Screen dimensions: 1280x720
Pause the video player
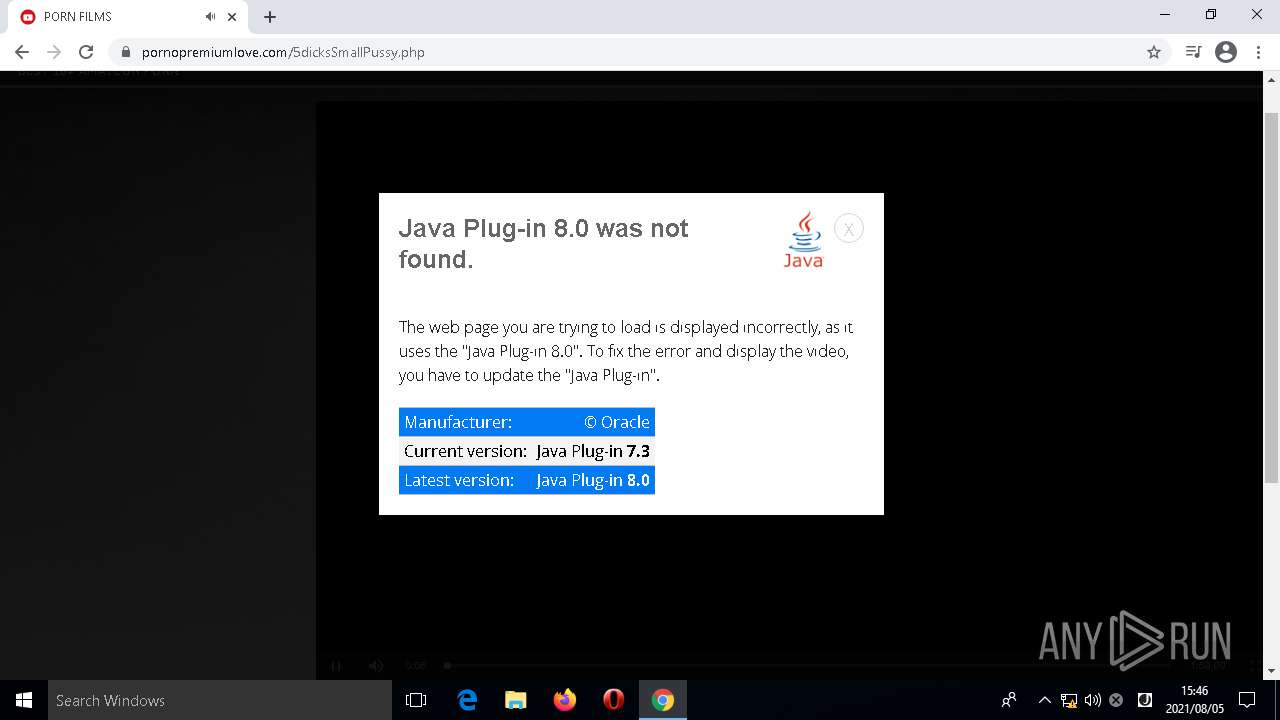(x=336, y=665)
